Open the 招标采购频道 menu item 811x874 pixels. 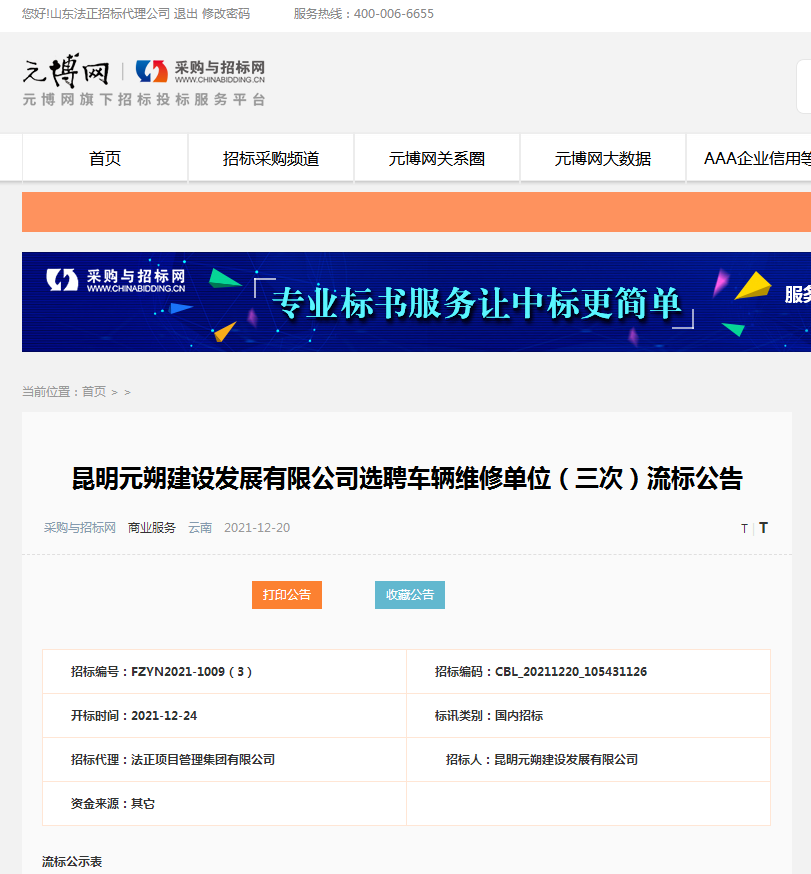(x=270, y=157)
